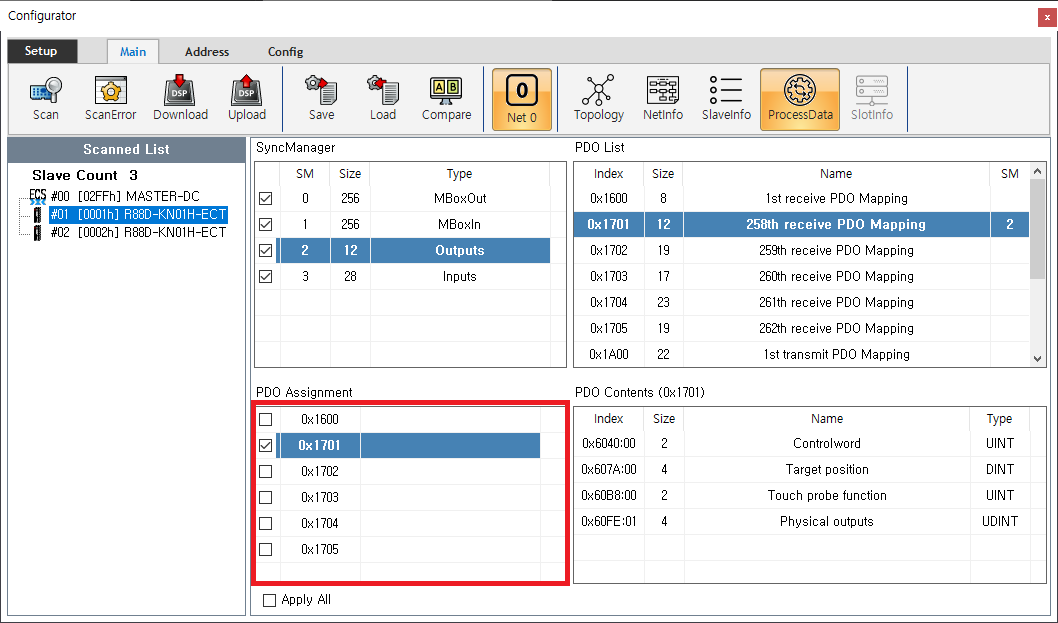Open the NetInfo panel

pos(662,98)
